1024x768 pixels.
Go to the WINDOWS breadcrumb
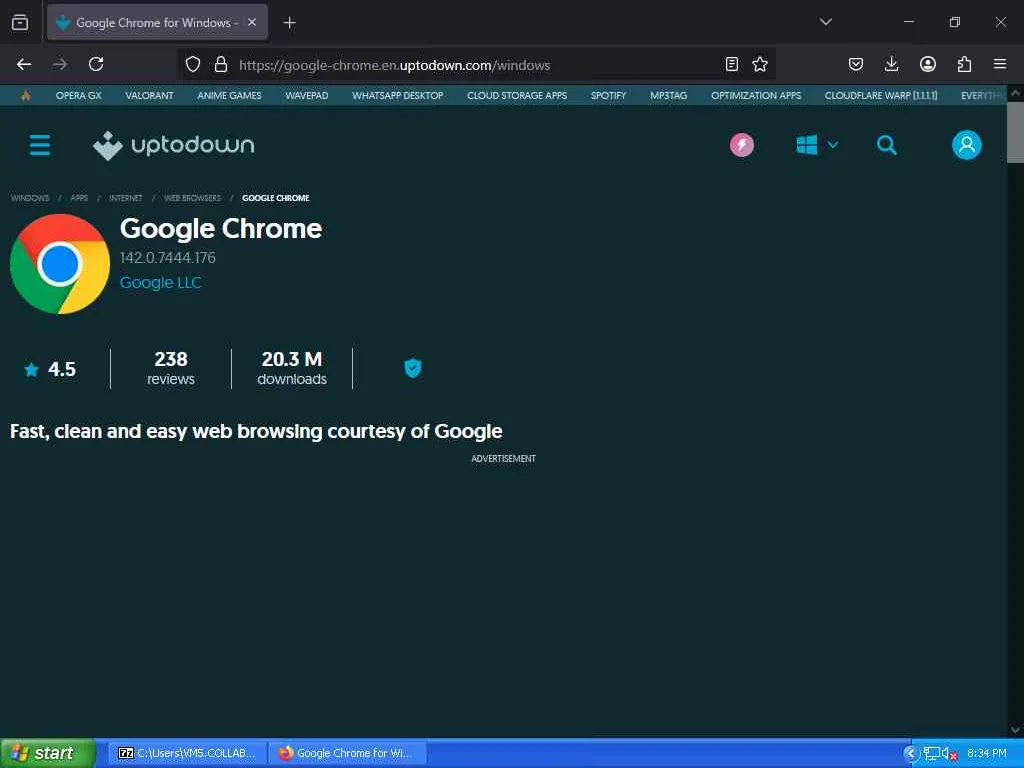click(30, 198)
